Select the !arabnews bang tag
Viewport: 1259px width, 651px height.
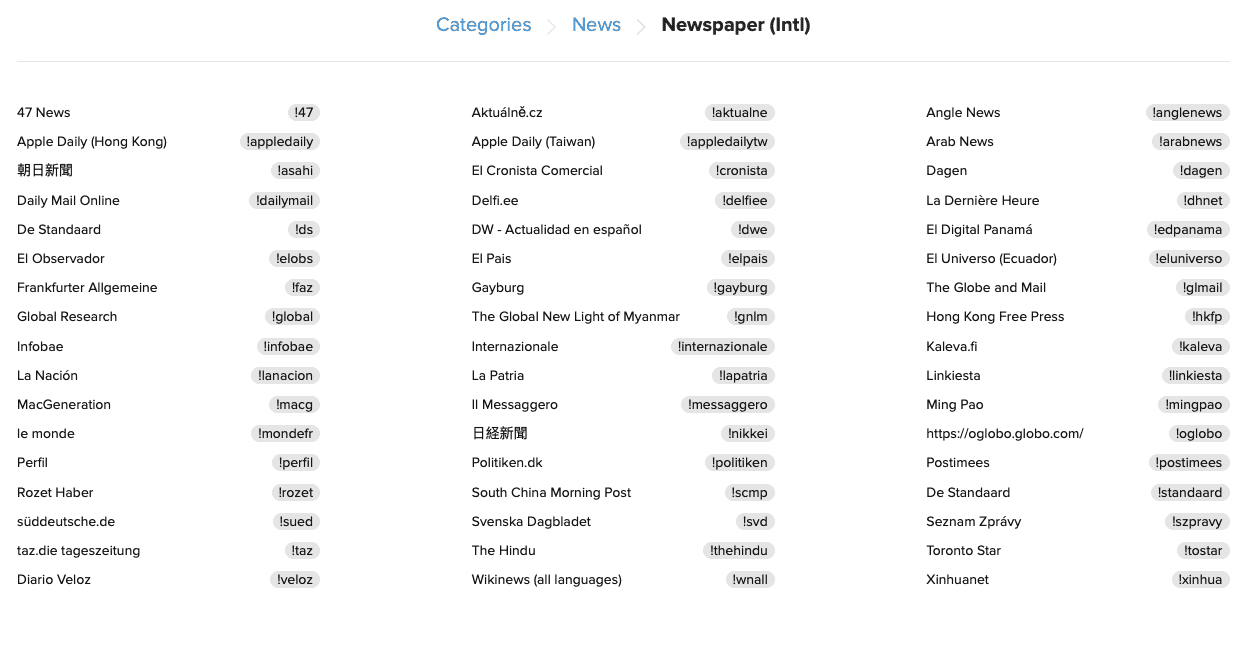[1191, 142]
